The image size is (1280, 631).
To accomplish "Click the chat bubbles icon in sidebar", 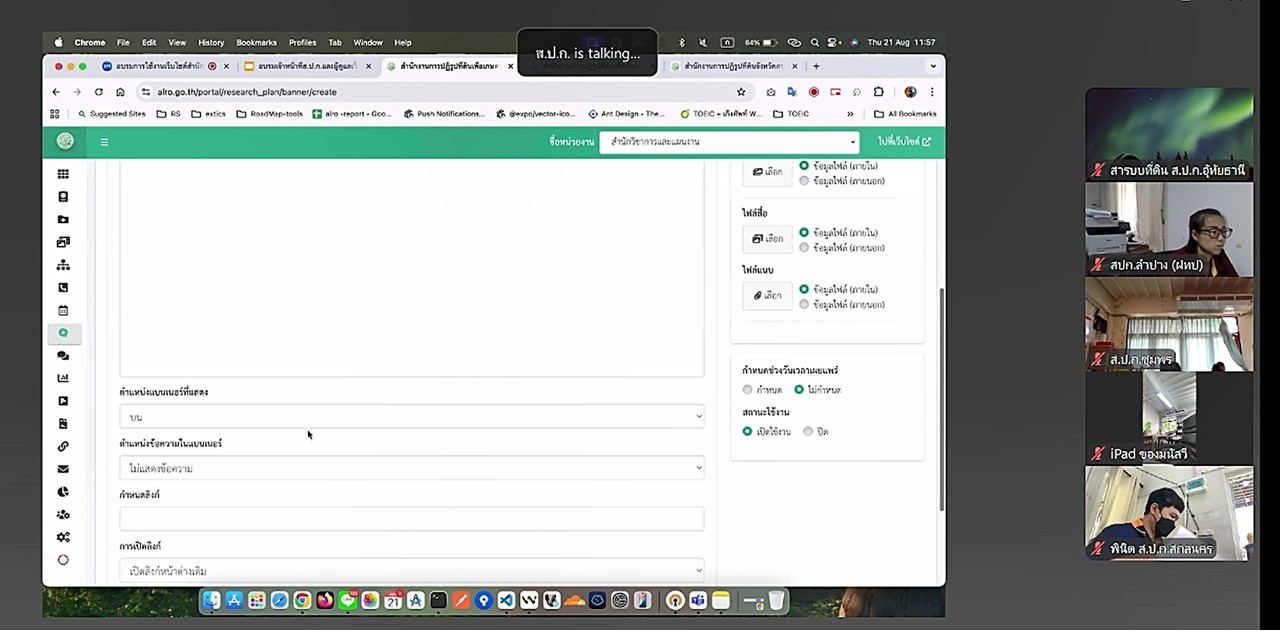I will [63, 356].
